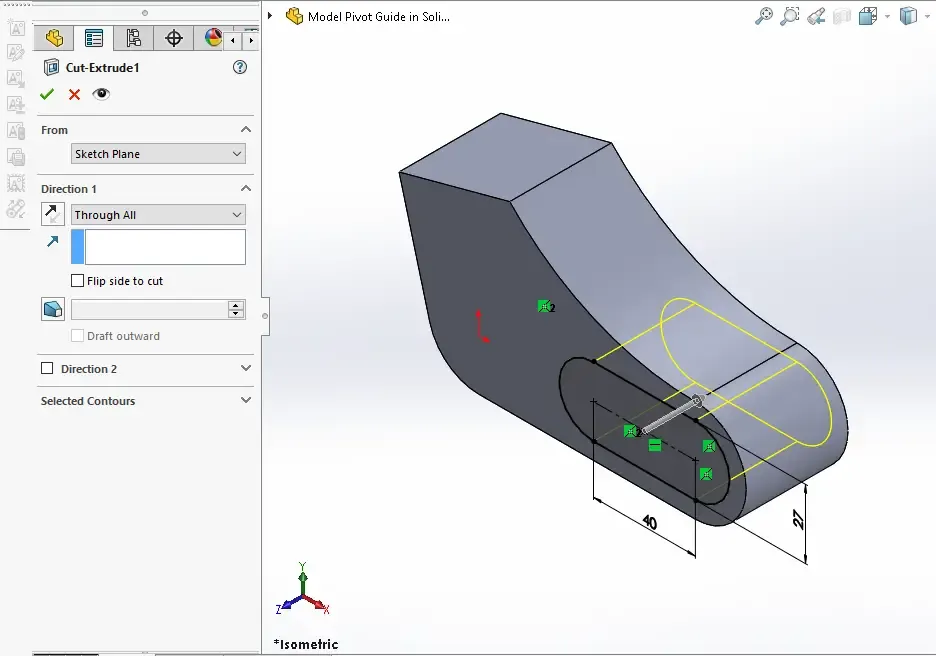Click the panel collapse handle on divider
936x656 pixels.
click(265, 316)
